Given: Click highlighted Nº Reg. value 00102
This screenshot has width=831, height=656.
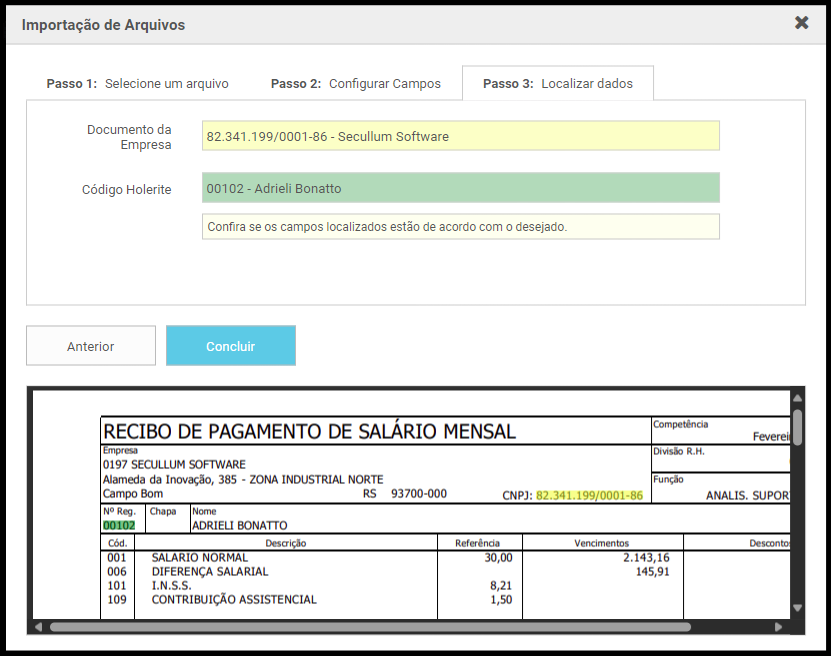Looking at the screenshot, I should 119,525.
